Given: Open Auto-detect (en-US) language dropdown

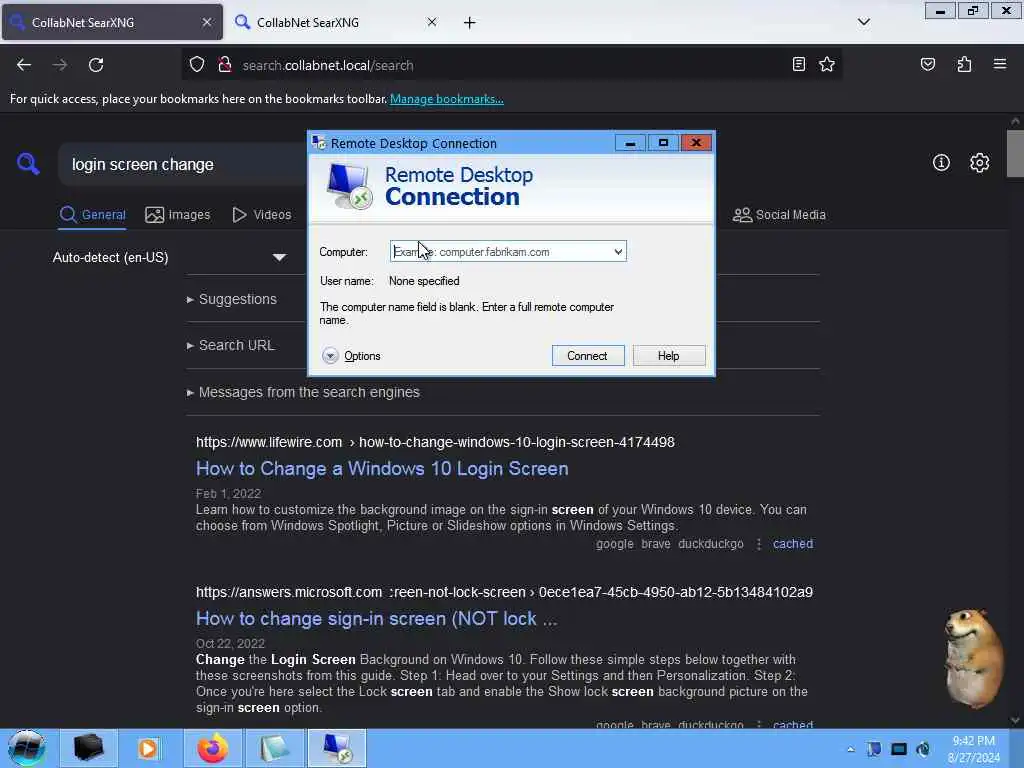Looking at the screenshot, I should (x=169, y=257).
